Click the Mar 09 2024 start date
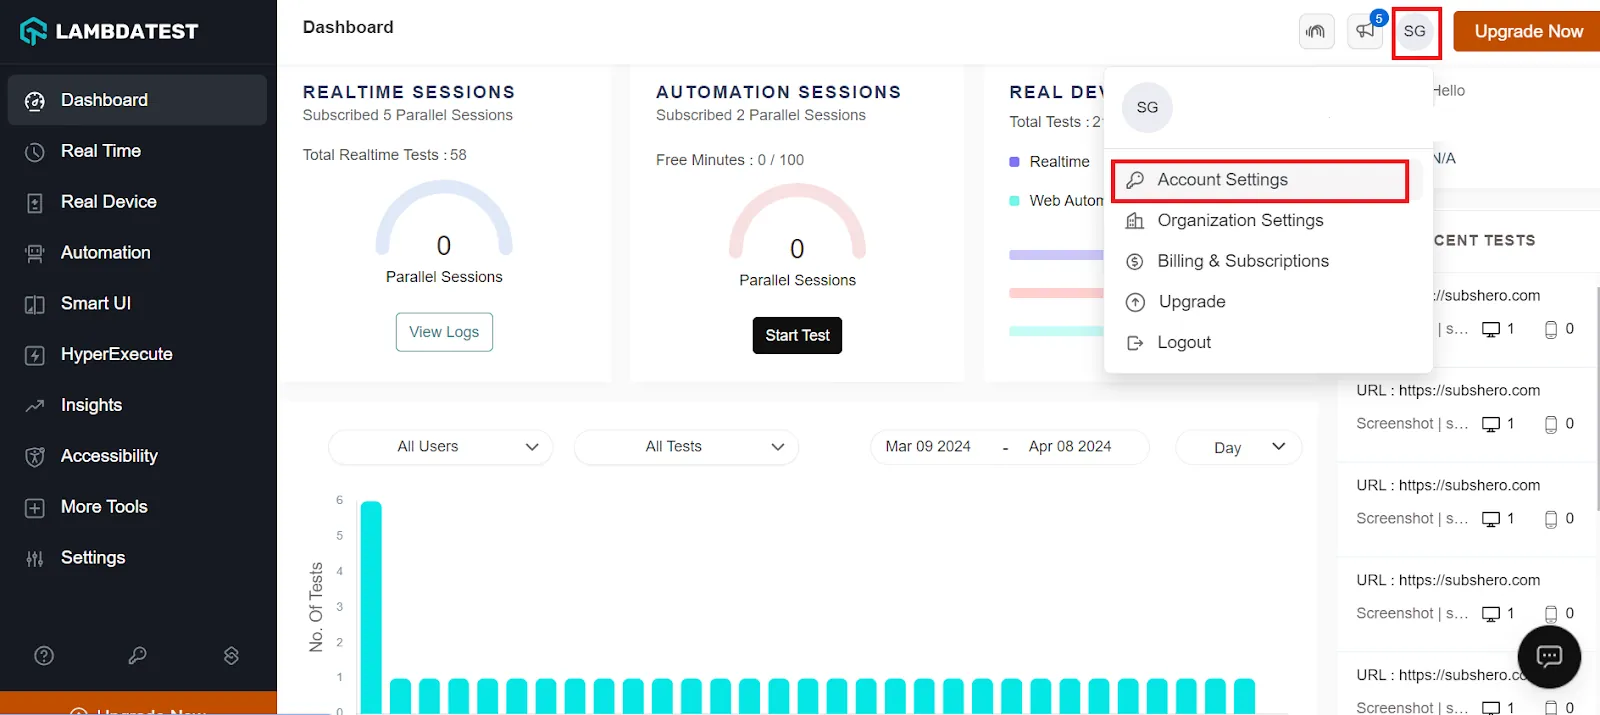The image size is (1600, 715). click(928, 447)
